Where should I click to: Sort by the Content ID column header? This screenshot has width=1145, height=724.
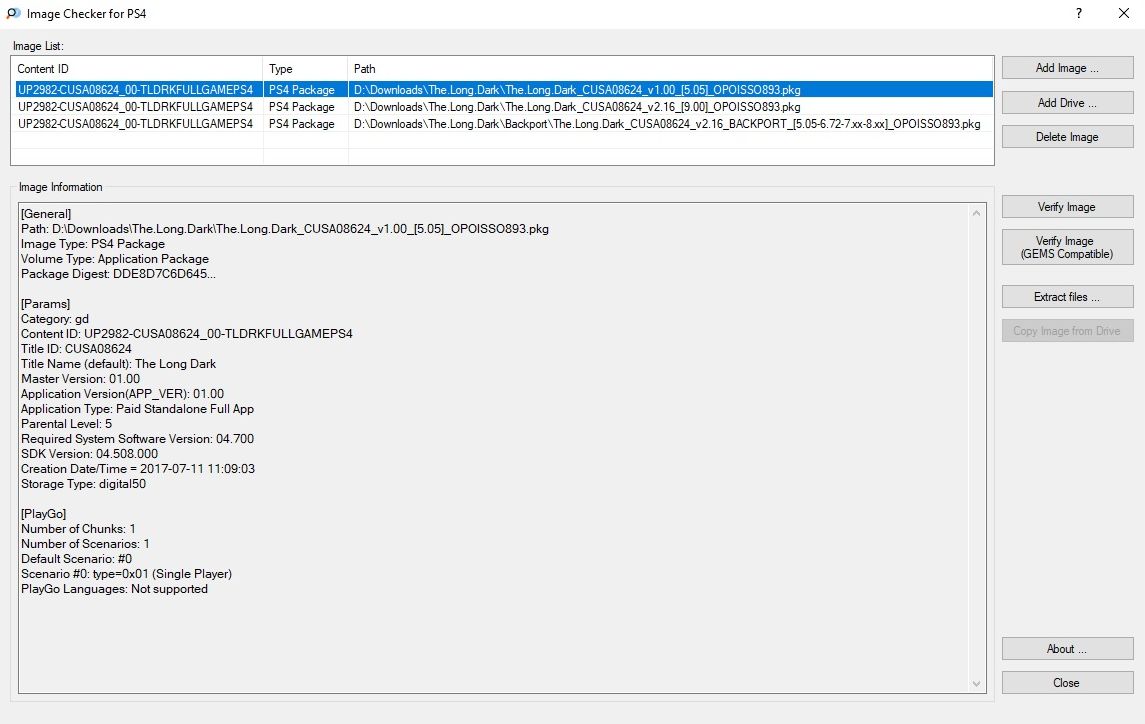point(137,69)
